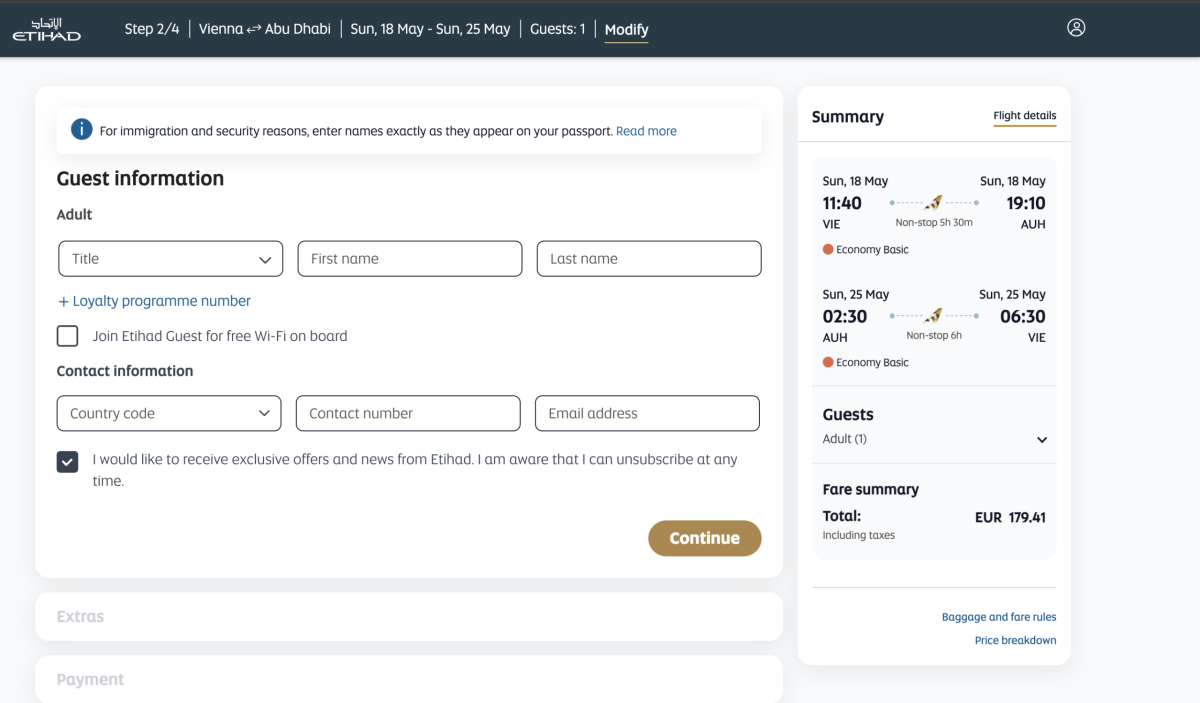
Task: Open the Flight details tab
Action: pyautogui.click(x=1024, y=116)
